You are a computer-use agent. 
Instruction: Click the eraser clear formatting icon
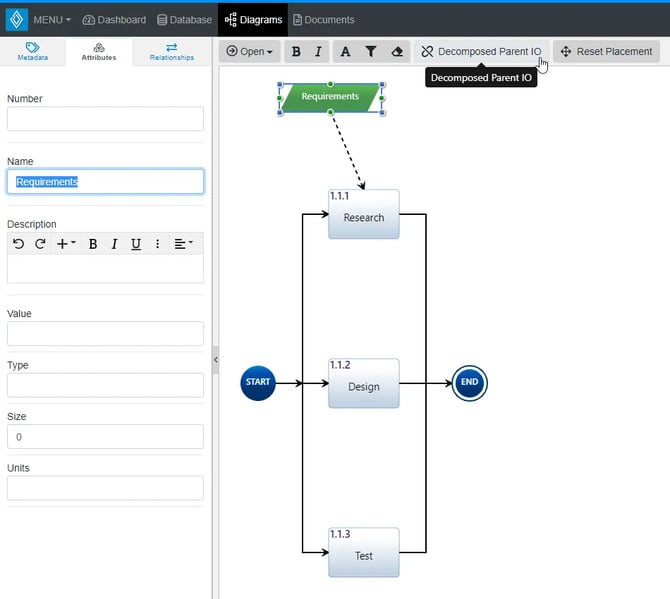point(397,52)
